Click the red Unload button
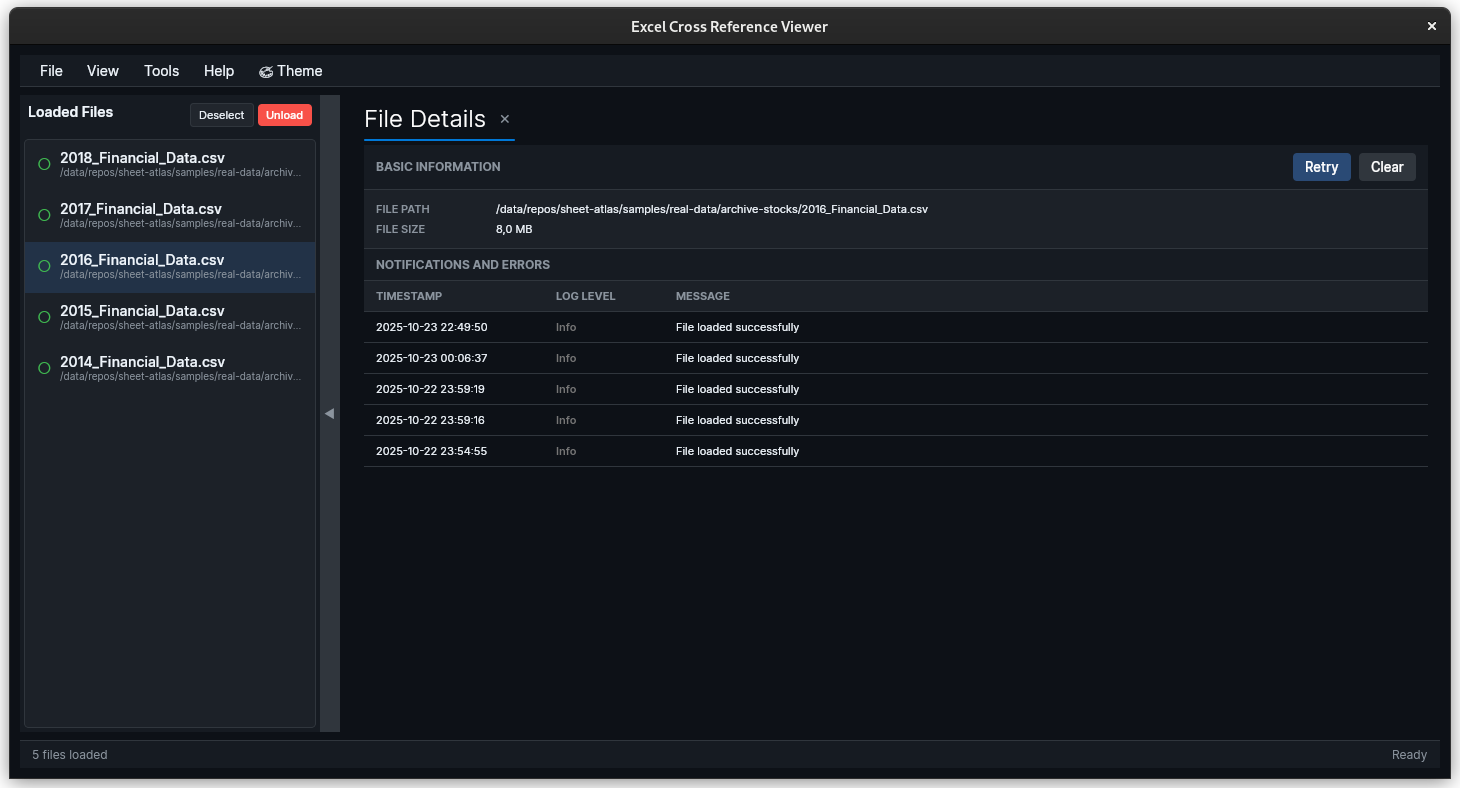The image size is (1460, 788). (284, 115)
